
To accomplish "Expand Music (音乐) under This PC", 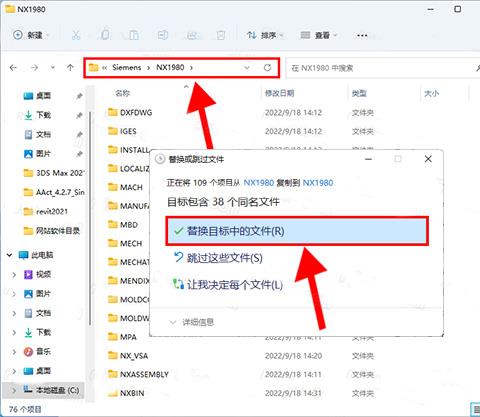I will [x=14, y=352].
